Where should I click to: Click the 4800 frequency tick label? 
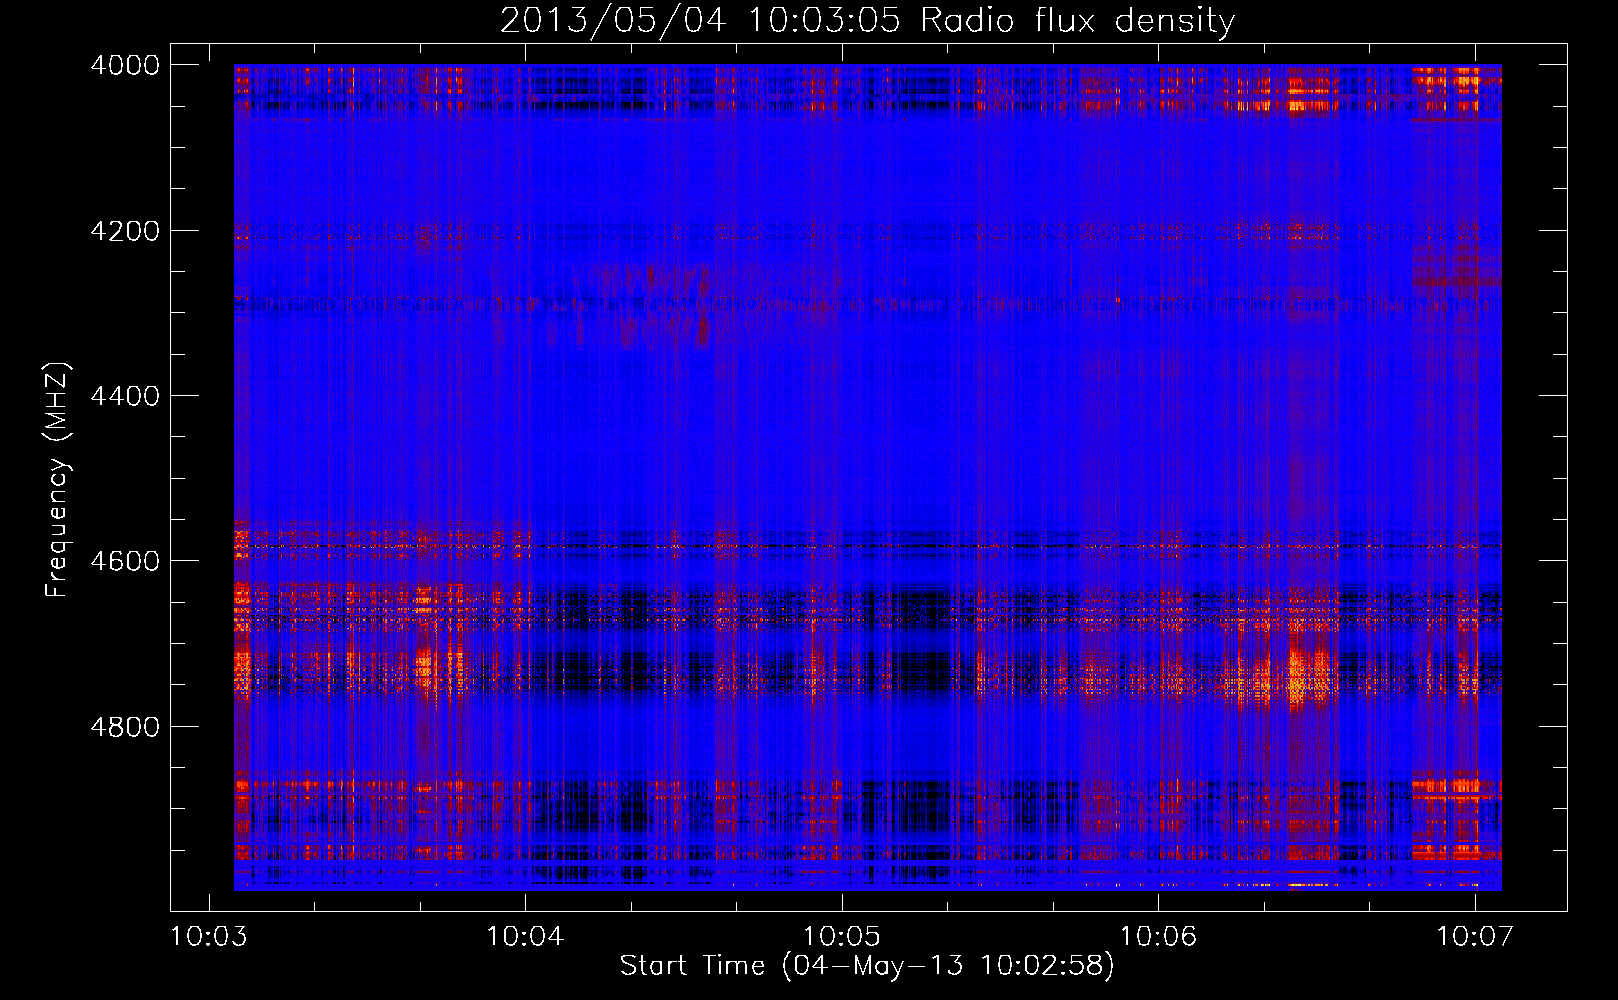(125, 727)
